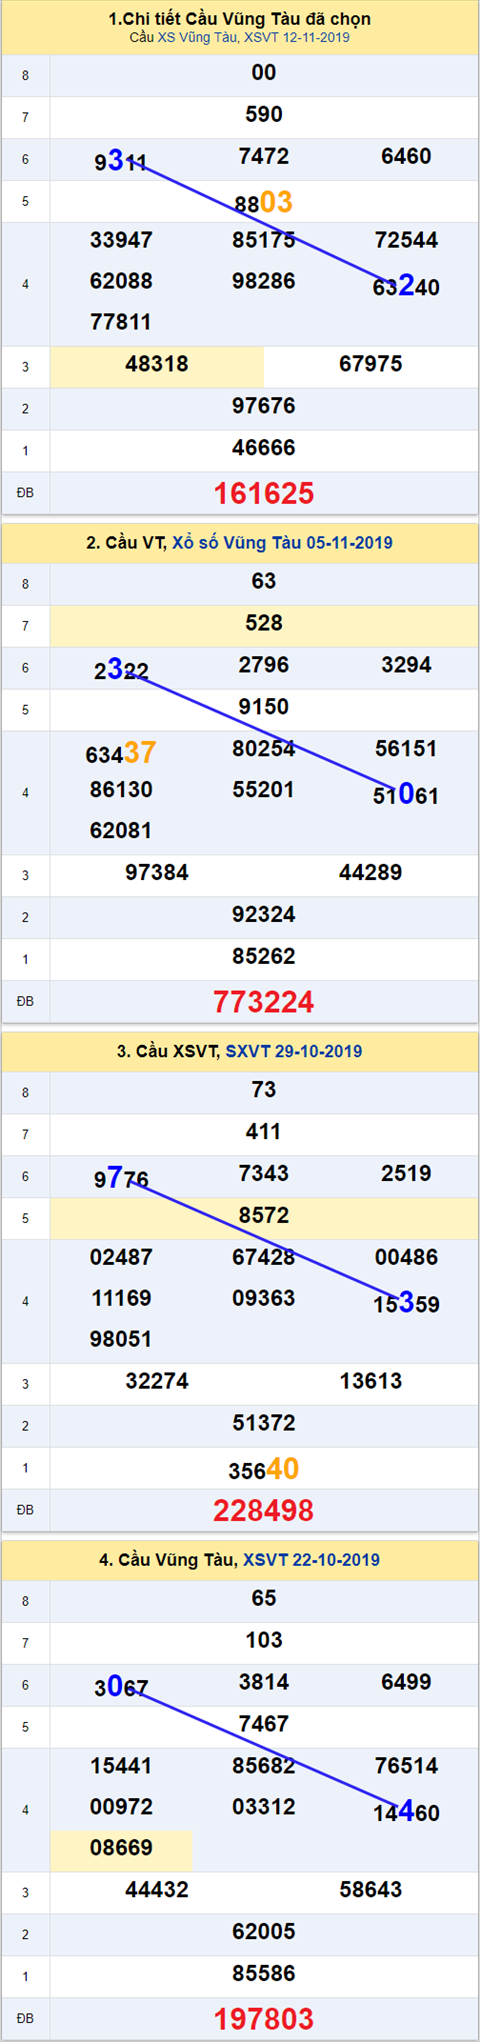Screen dimensions: 480x2042
Task: Select prize number 2322
Action: click(121, 669)
